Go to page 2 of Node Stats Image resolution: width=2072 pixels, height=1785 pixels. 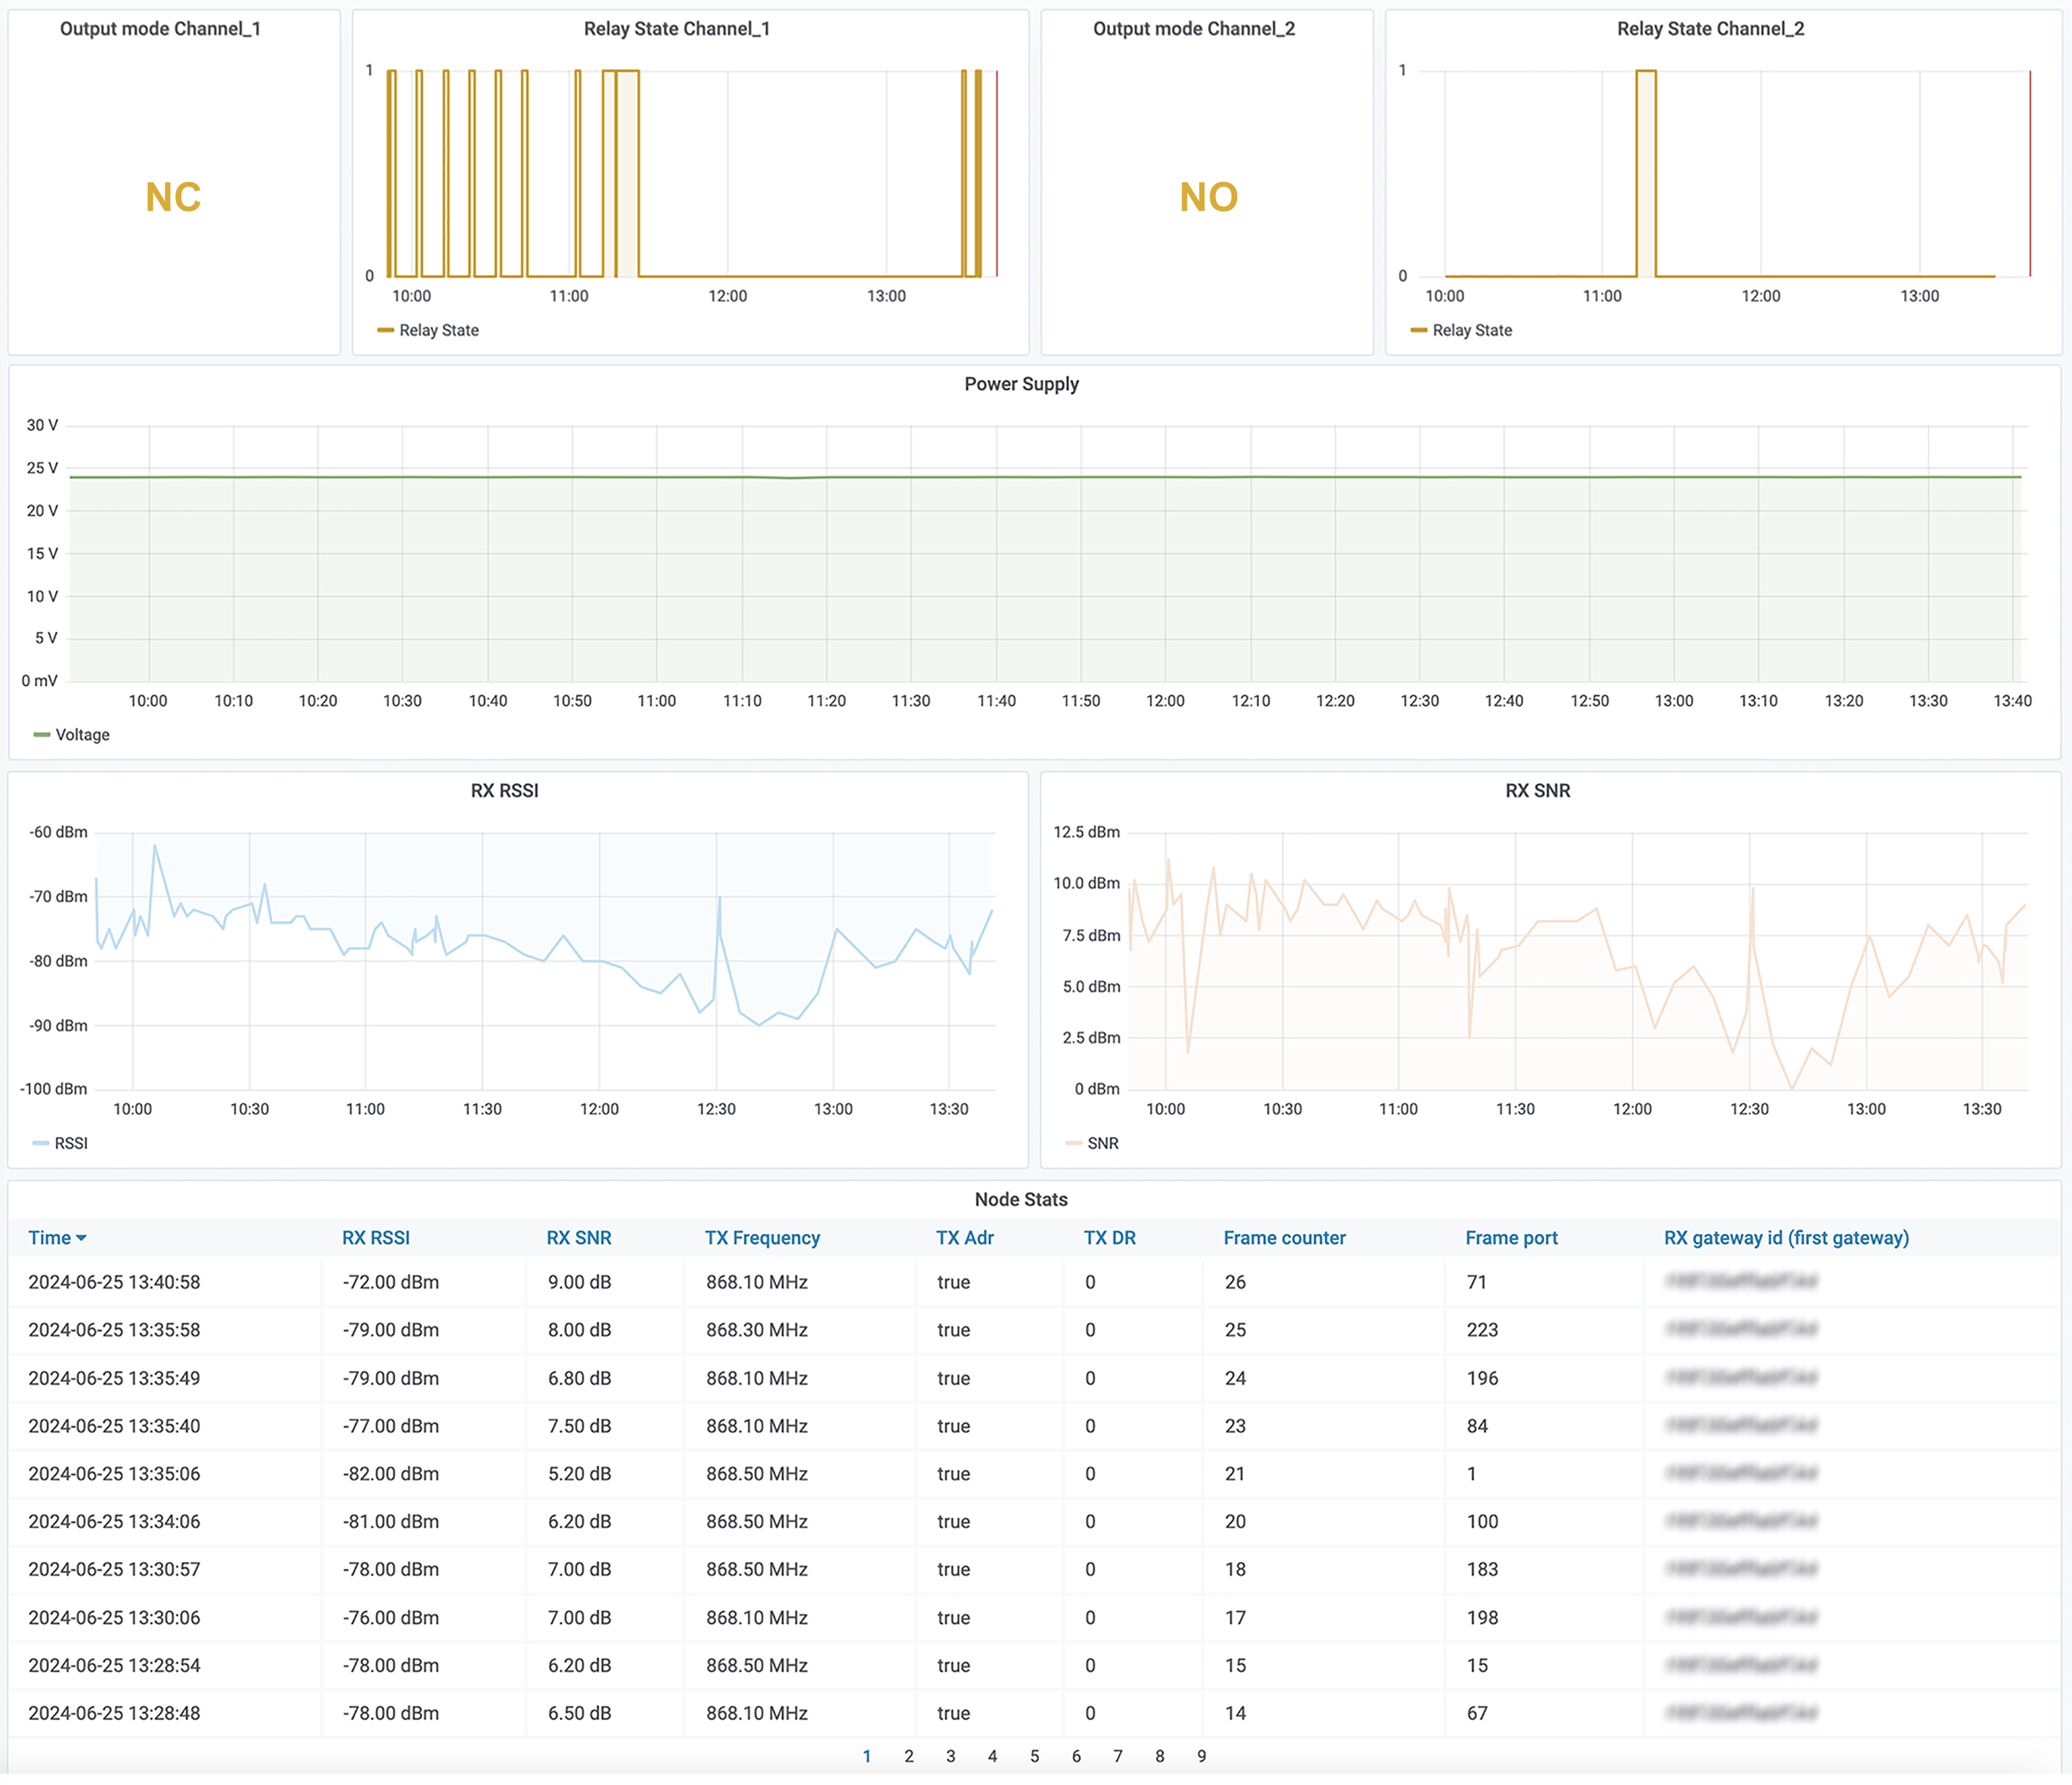[x=908, y=1756]
